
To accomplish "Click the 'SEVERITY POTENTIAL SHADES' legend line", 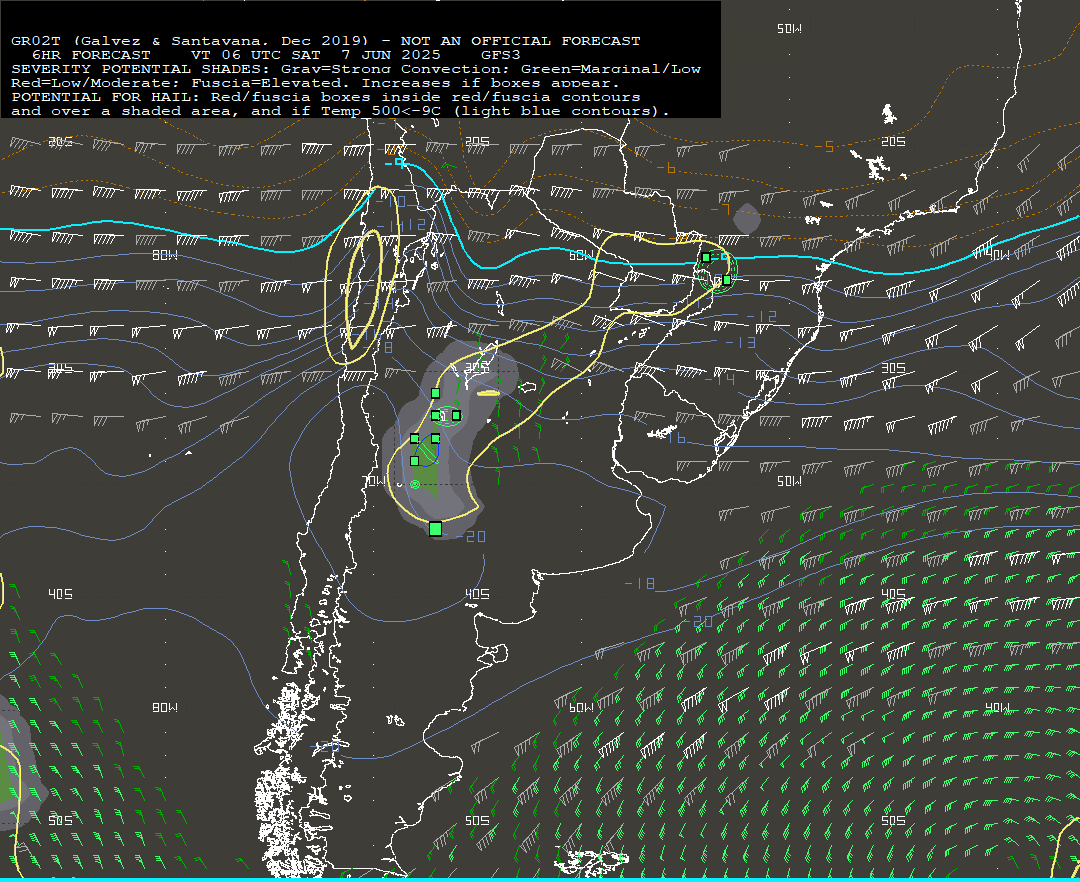I will tap(356, 69).
